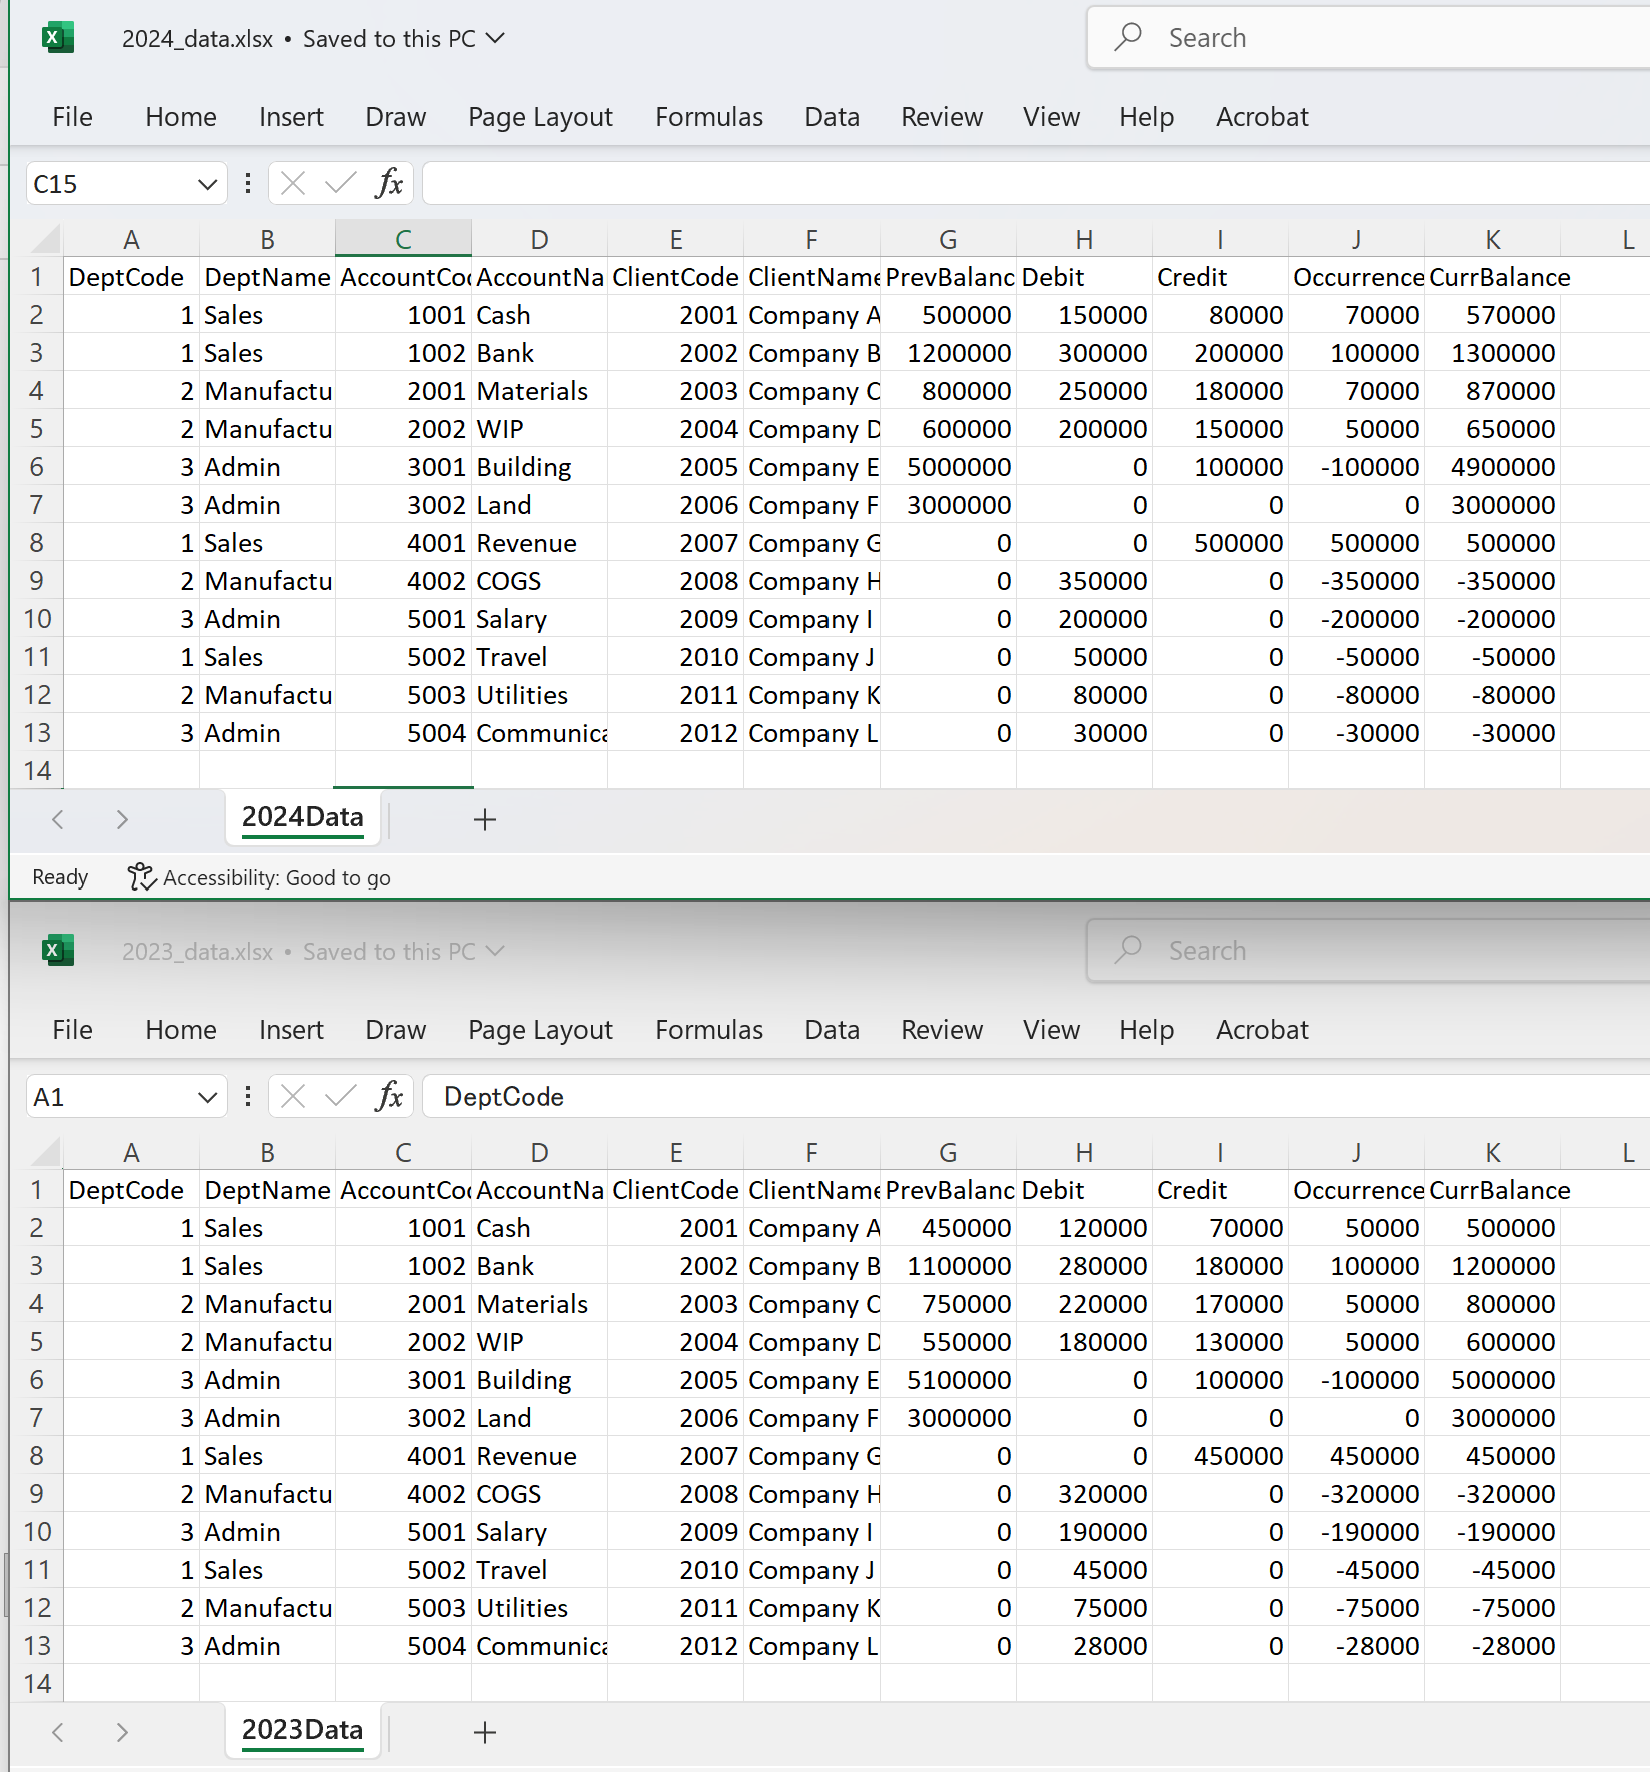Viewport: 1650px width, 1772px height.
Task: Click the Insert Function fx icon in the 2023 window
Action: click(x=389, y=1097)
